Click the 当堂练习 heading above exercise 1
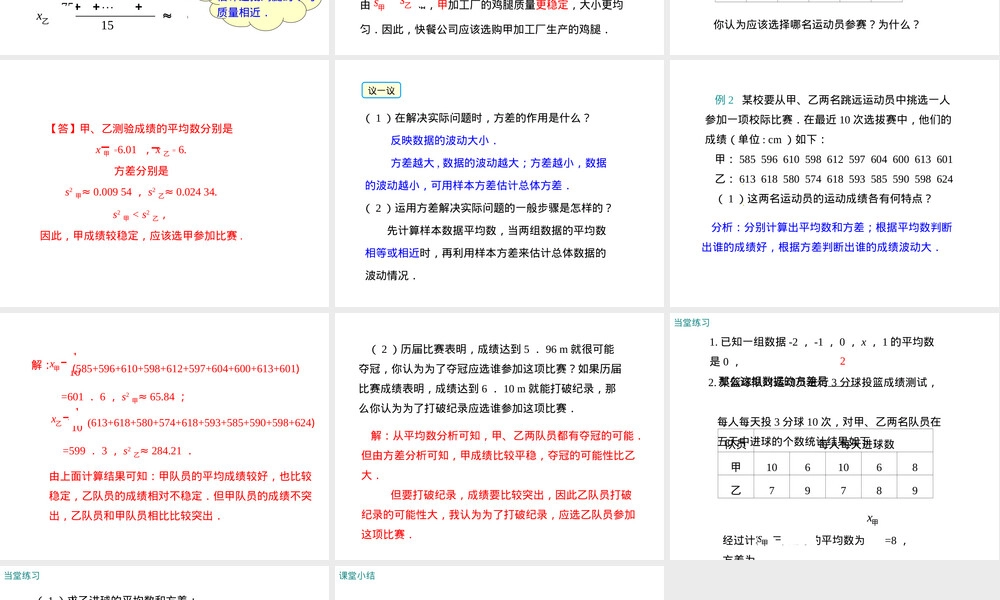Viewport: 1000px width, 600px height. click(692, 323)
